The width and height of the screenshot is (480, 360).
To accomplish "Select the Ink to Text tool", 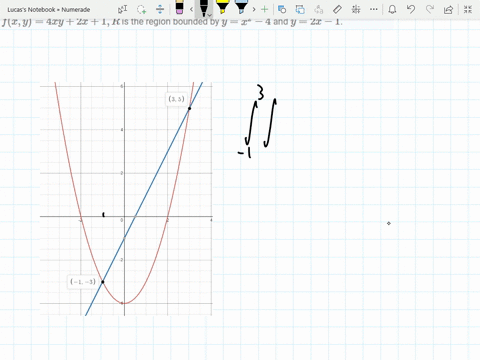I will click(x=319, y=9).
